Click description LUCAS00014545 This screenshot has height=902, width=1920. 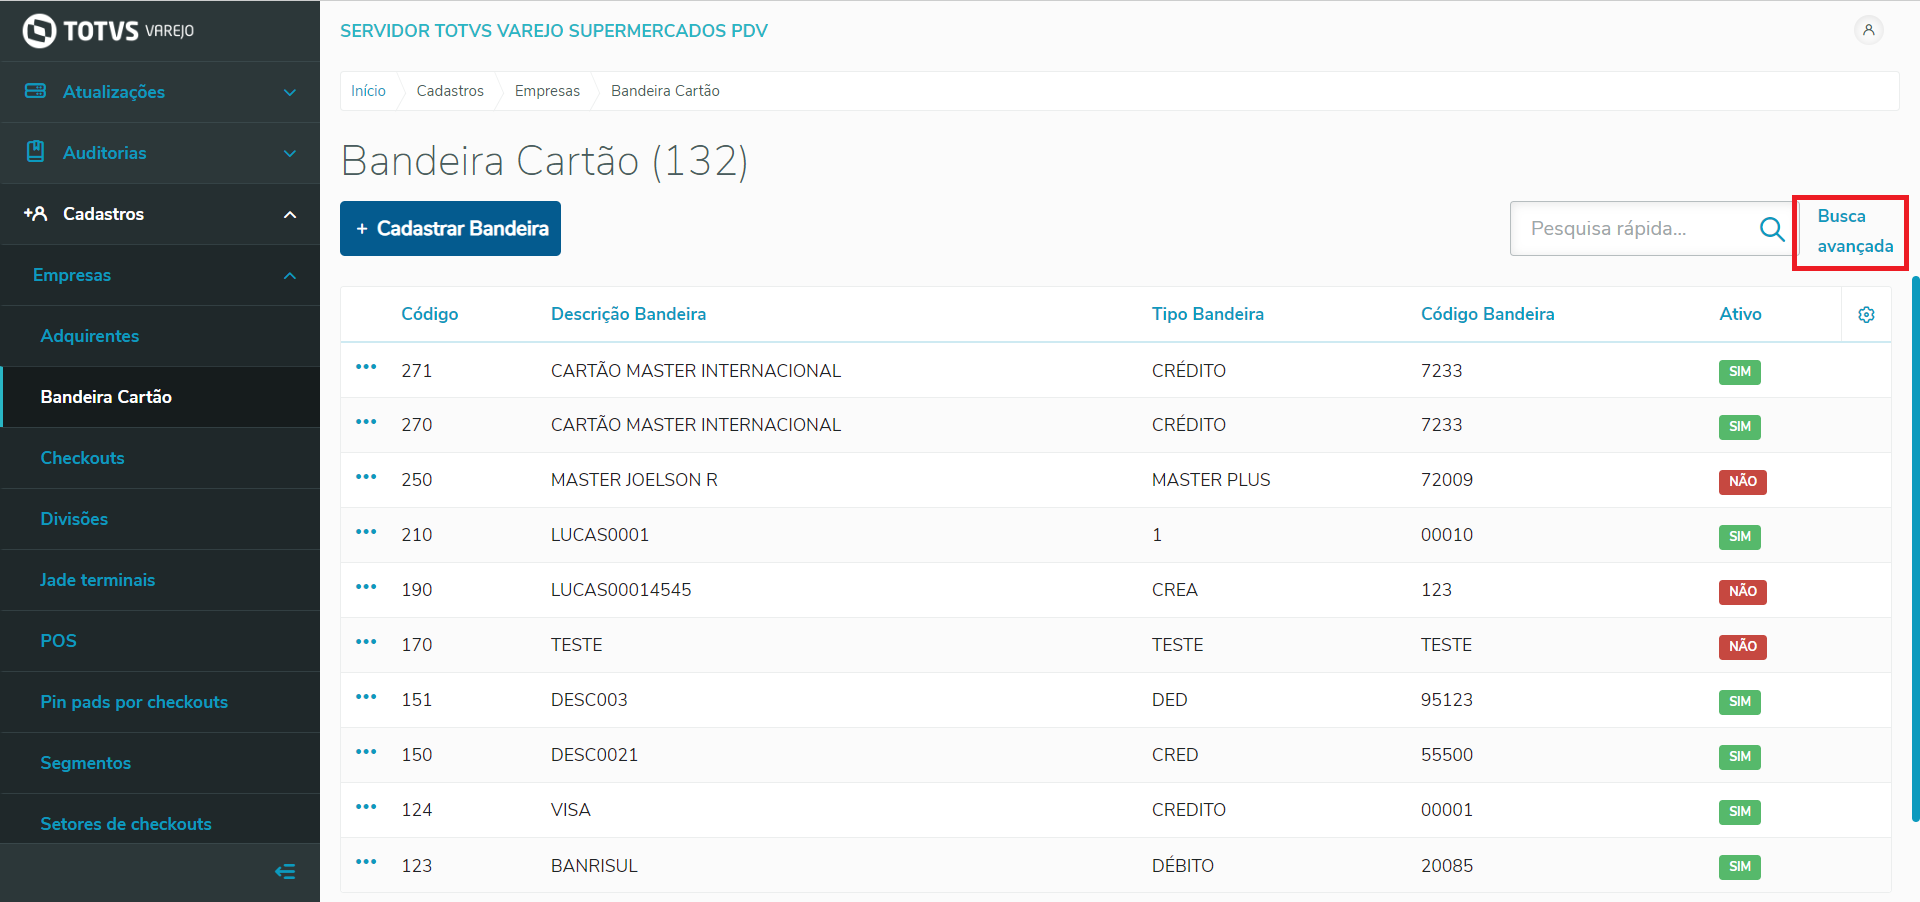[621, 590]
